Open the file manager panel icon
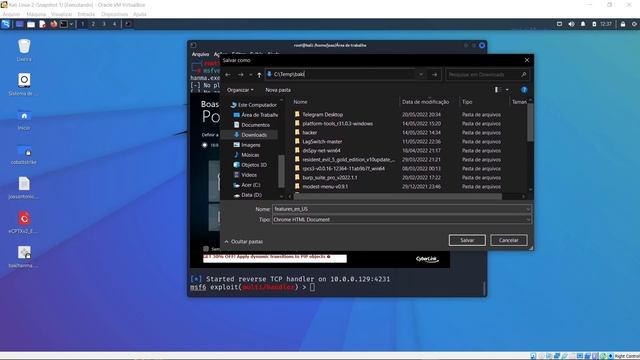Viewport: 640px width, 360px height. click(x=31, y=24)
